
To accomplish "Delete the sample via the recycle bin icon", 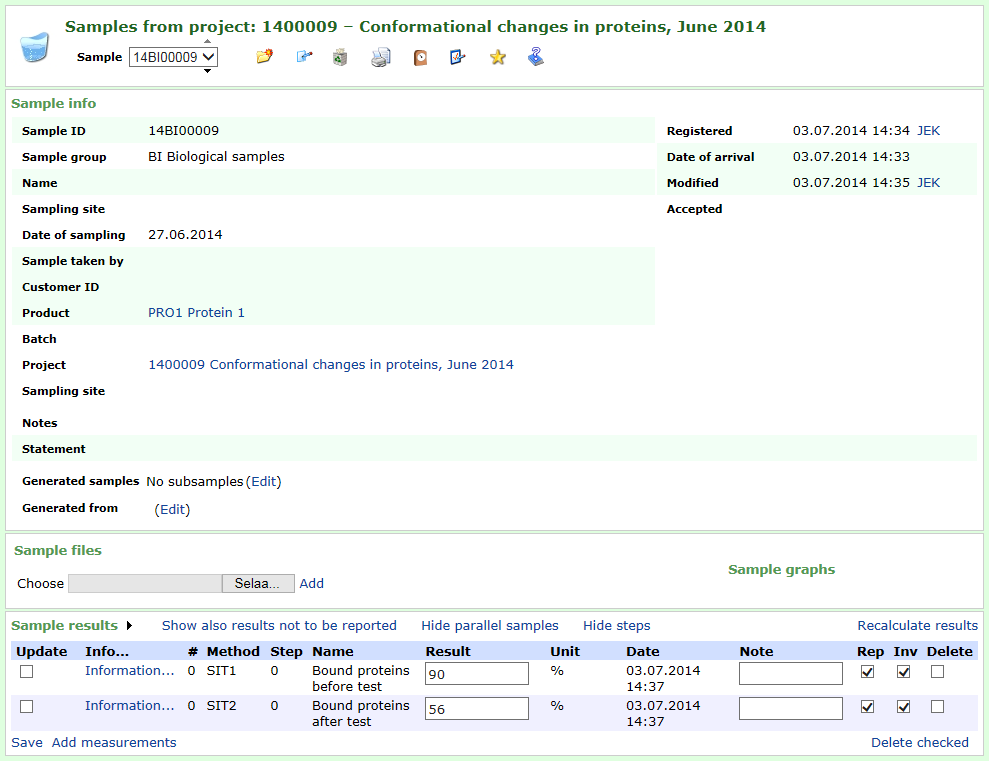I will coord(340,57).
